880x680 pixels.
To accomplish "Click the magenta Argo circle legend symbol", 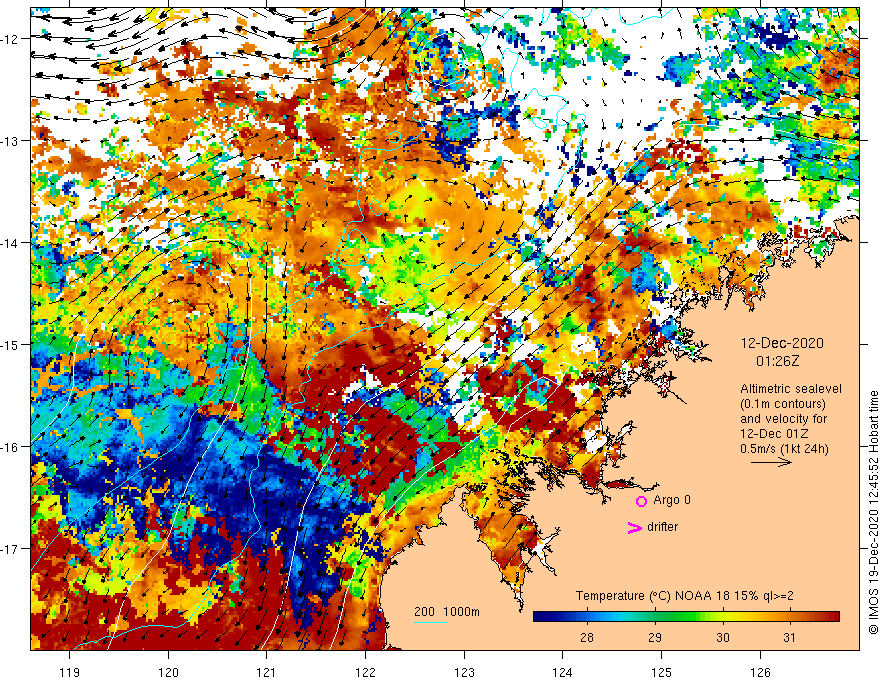I will pos(641,501).
